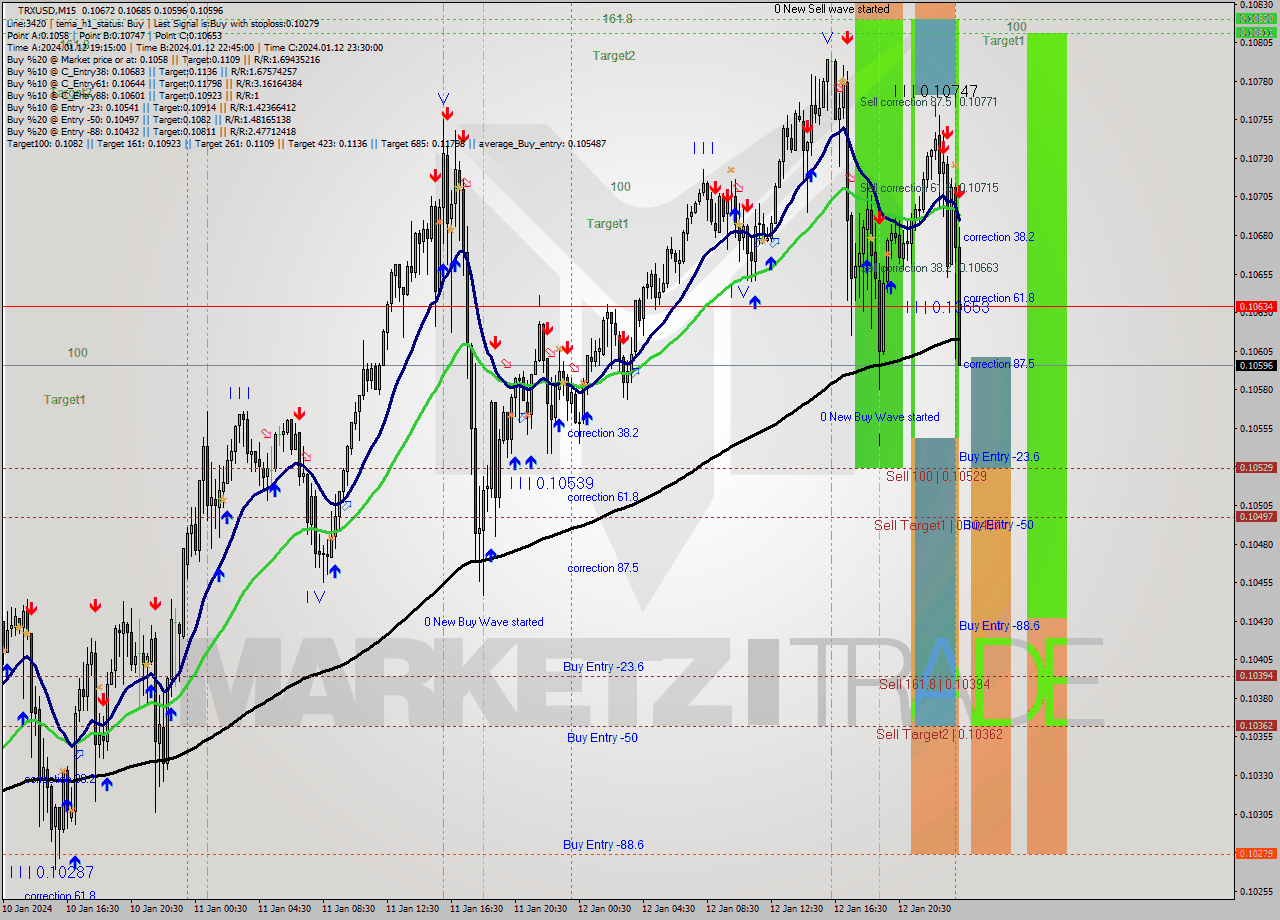Screen dimensions: 1280x920
Task: Click the 'Buy %10 @ C_Entry61' line
Action: [x=153, y=83]
